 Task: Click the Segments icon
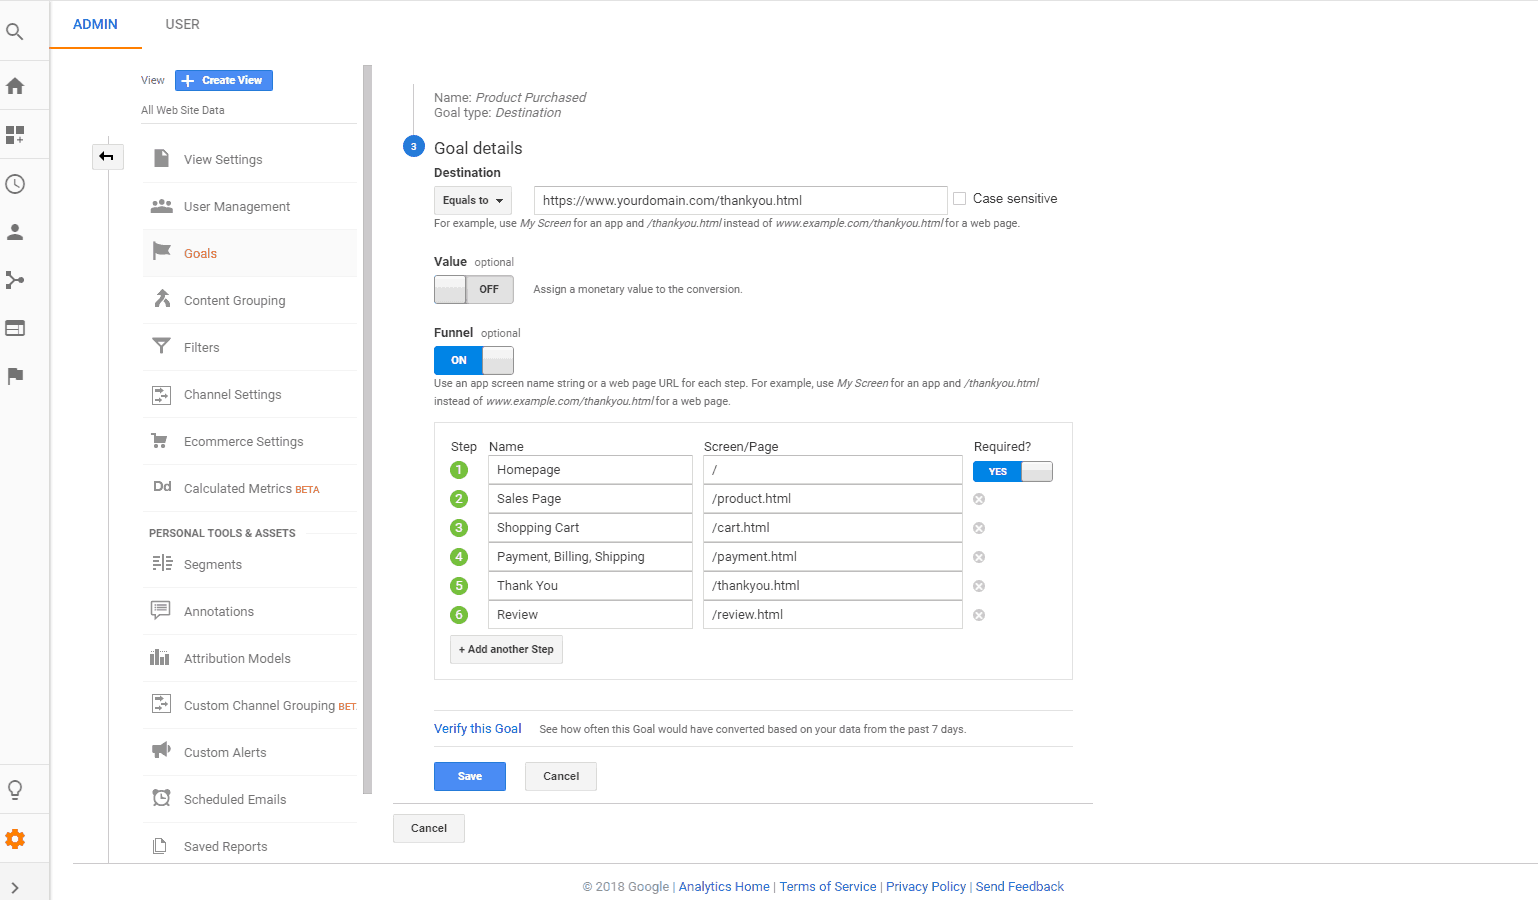pyautogui.click(x=162, y=564)
